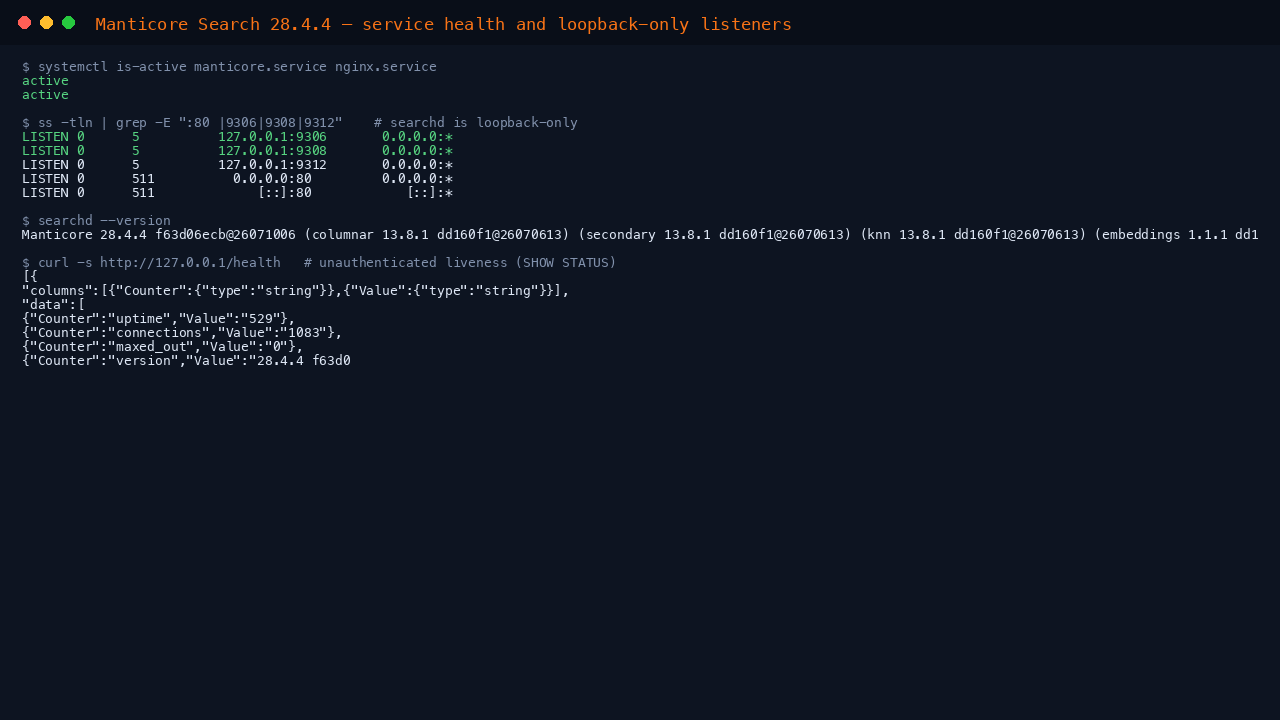1280x720 pixels.
Task: Click the [::]:* peer address
Action: pos(430,193)
